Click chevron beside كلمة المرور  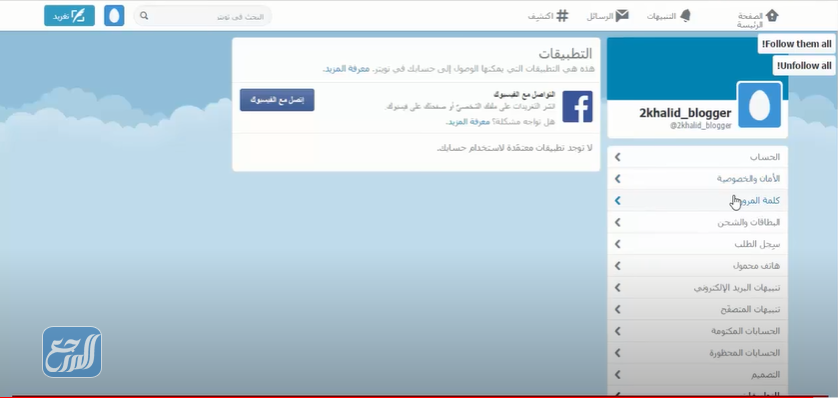tap(617, 200)
